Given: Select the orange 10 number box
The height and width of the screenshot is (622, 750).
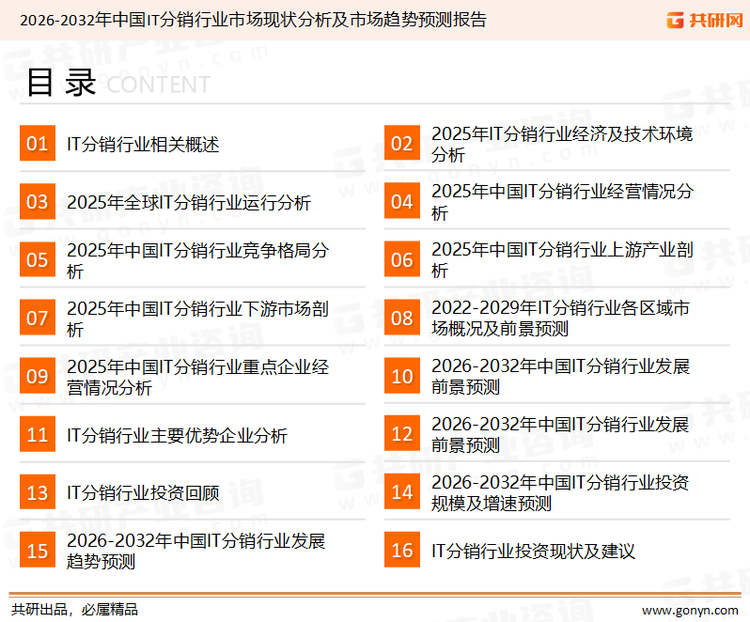Looking at the screenshot, I should click(402, 376).
